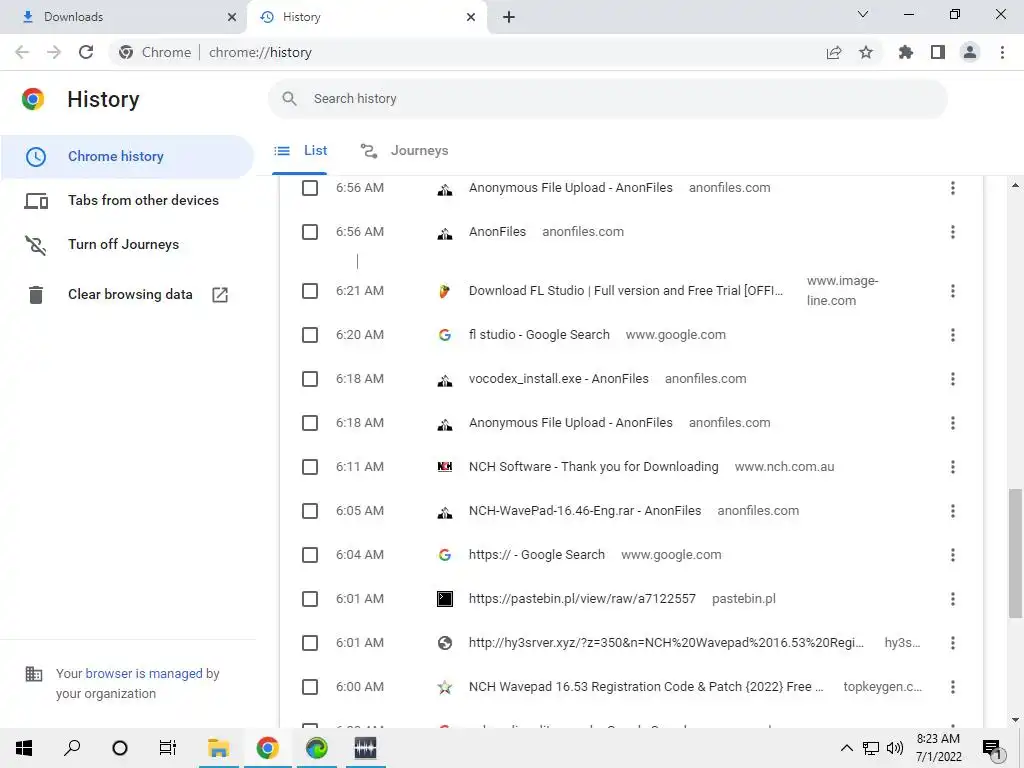Click the NCH favicon on NCH Software row

445,467
